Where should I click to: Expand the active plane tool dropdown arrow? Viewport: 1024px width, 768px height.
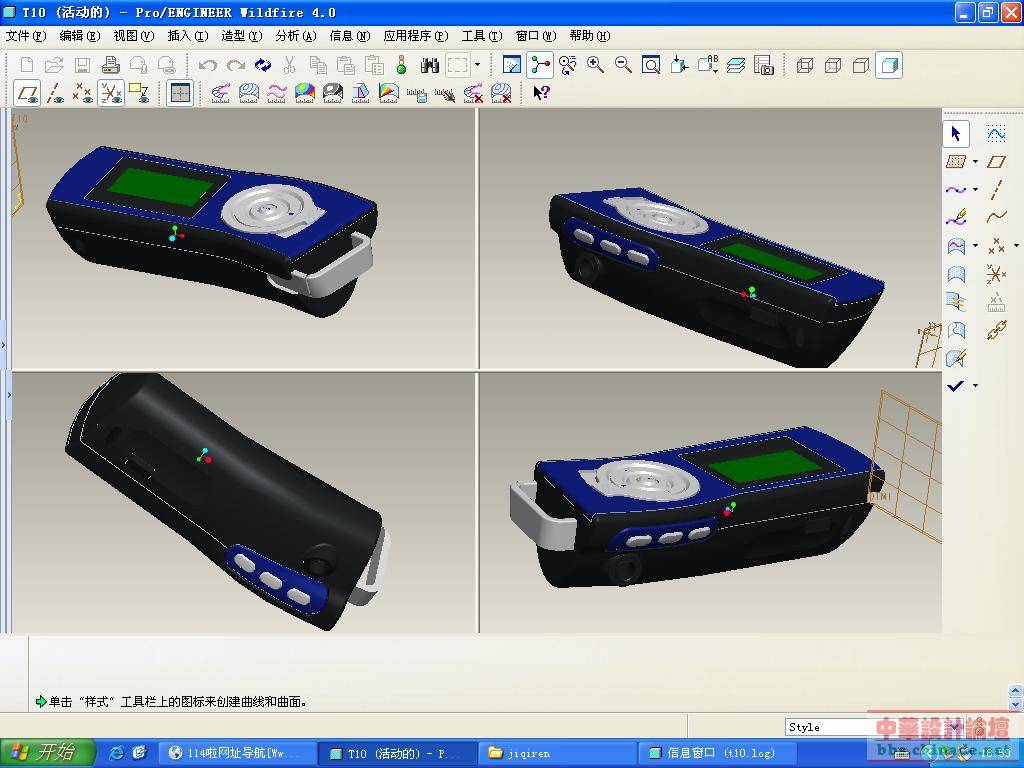pos(976,161)
